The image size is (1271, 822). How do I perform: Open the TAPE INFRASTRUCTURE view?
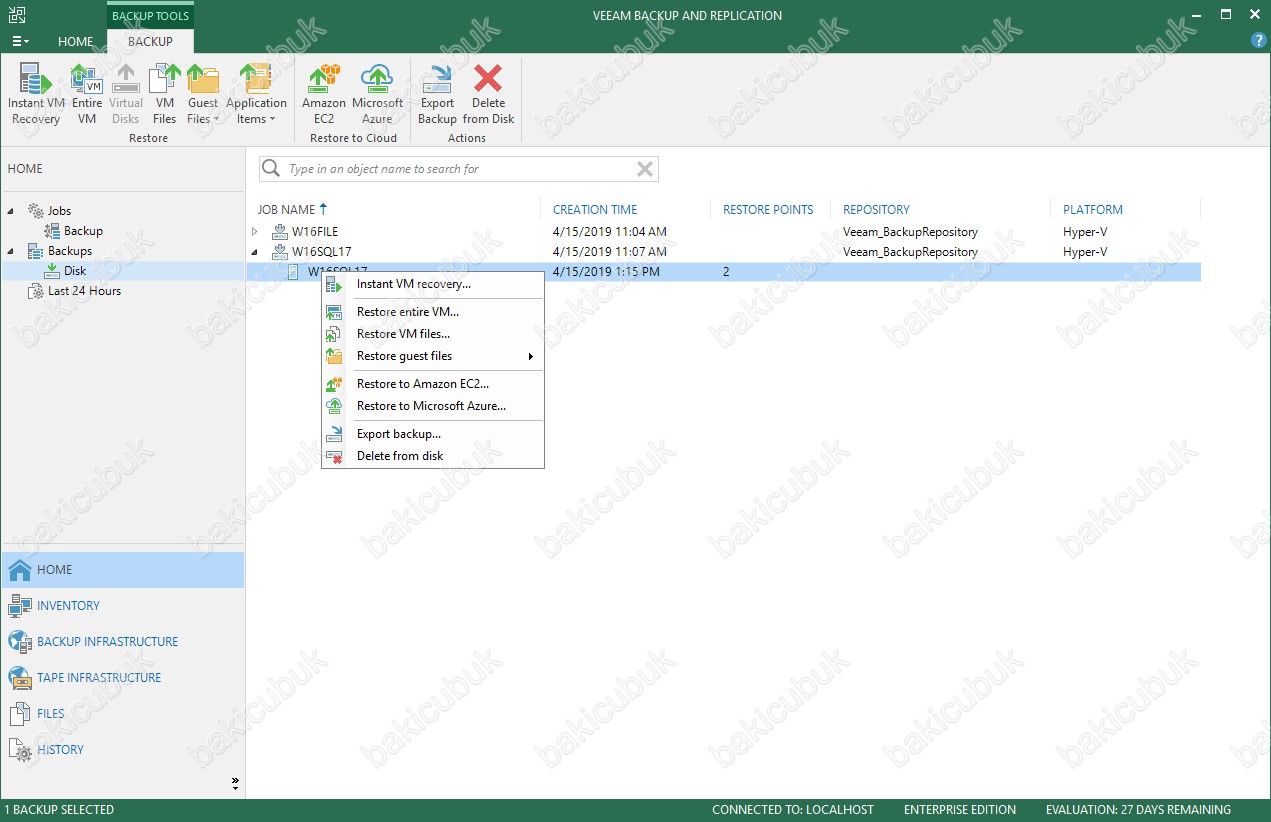[122, 678]
